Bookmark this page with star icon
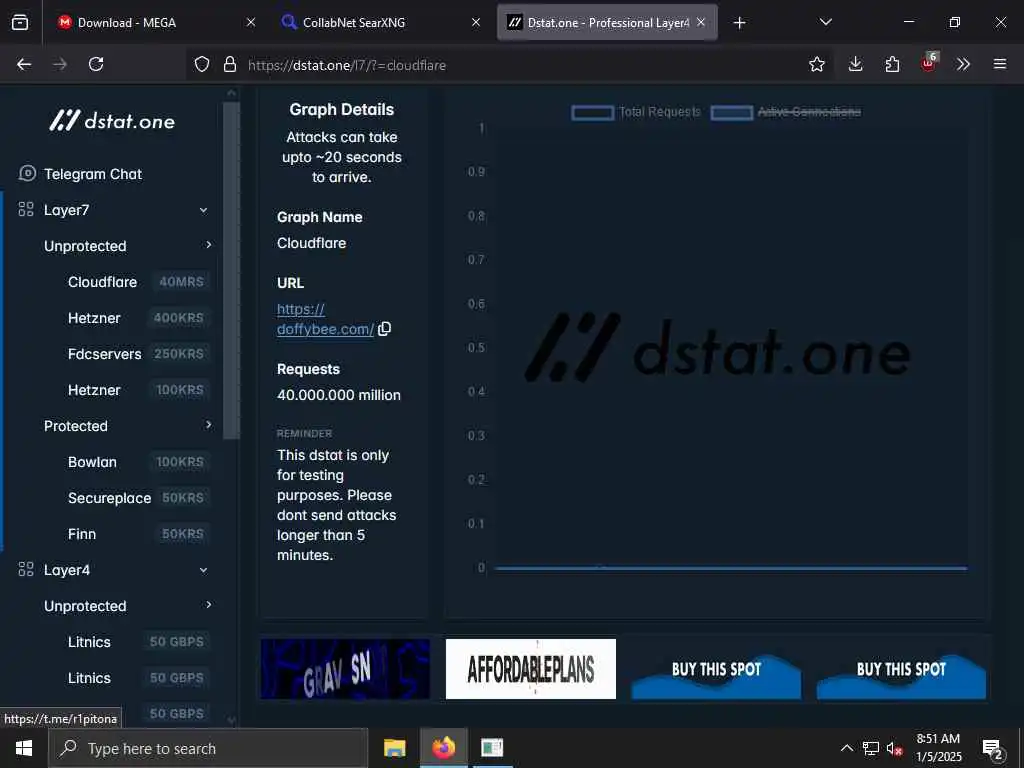 tap(816, 64)
